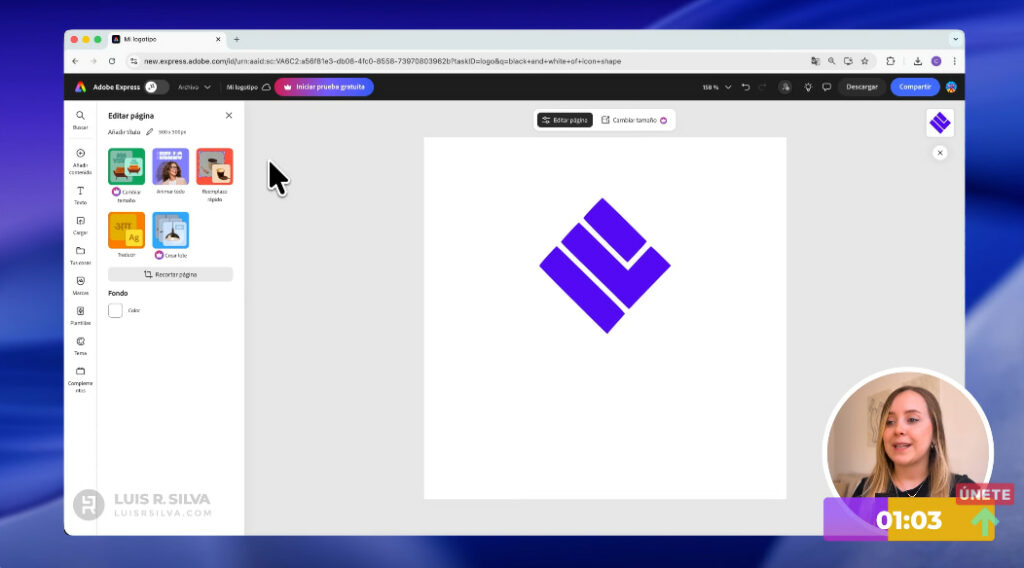Screen dimensions: 1024x568
Task: Click the Editar página tab above canvas
Action: click(565, 120)
